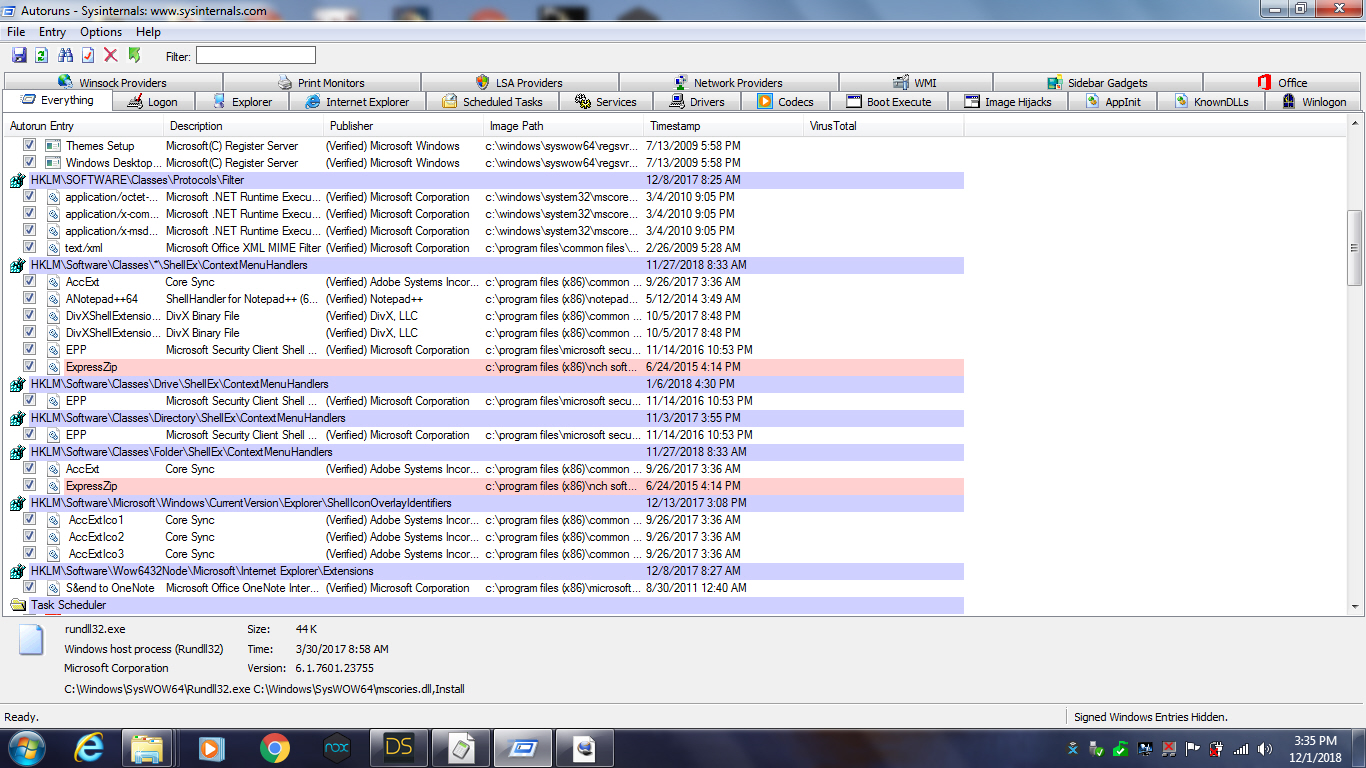Uncheck the Windows Desktop entry checkbox

[x=30, y=163]
